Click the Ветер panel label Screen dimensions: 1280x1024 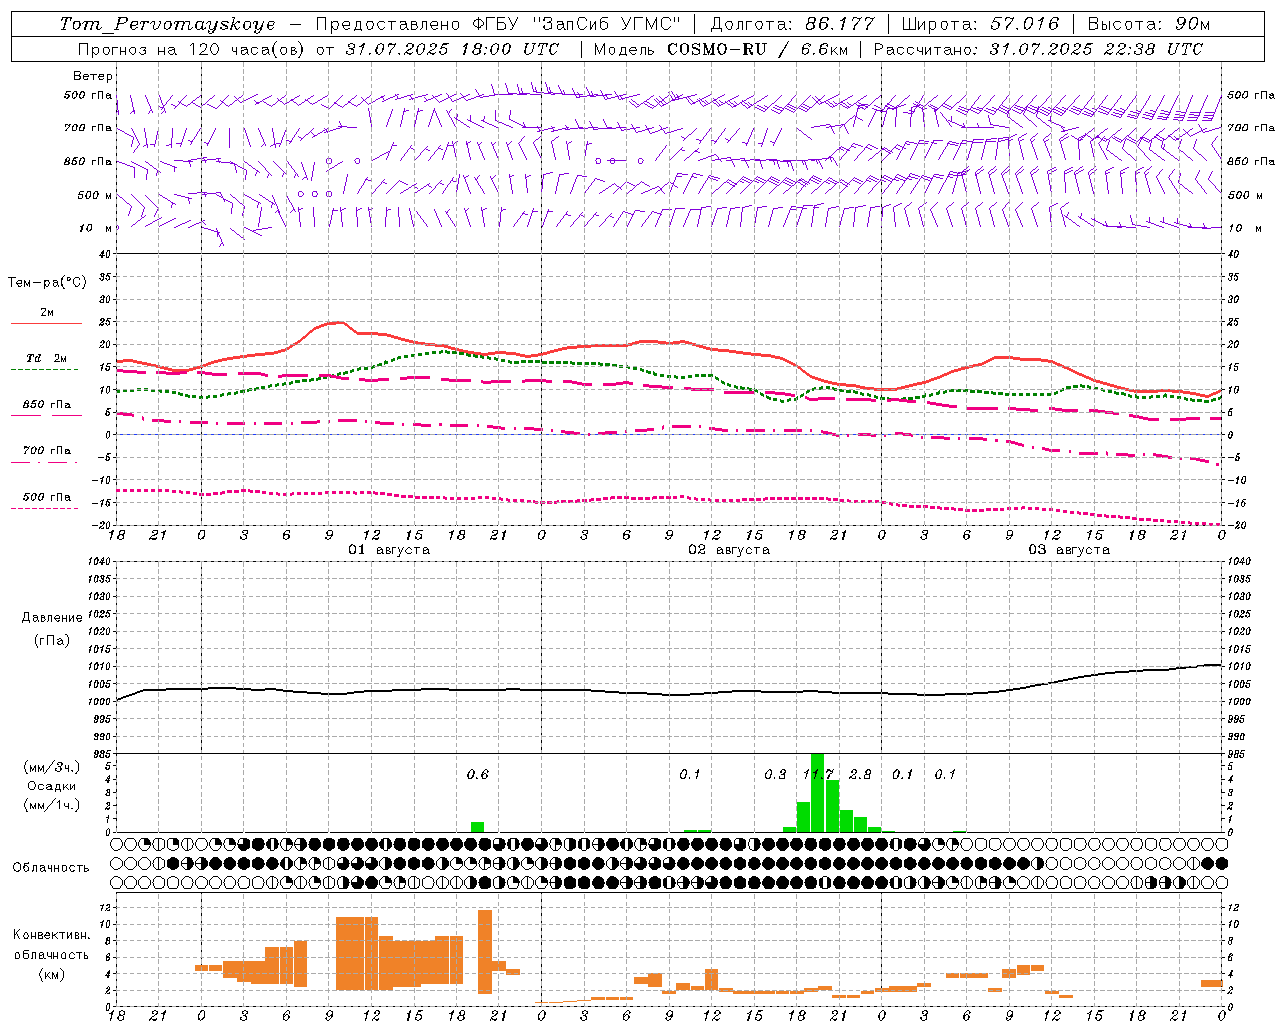(x=93, y=76)
